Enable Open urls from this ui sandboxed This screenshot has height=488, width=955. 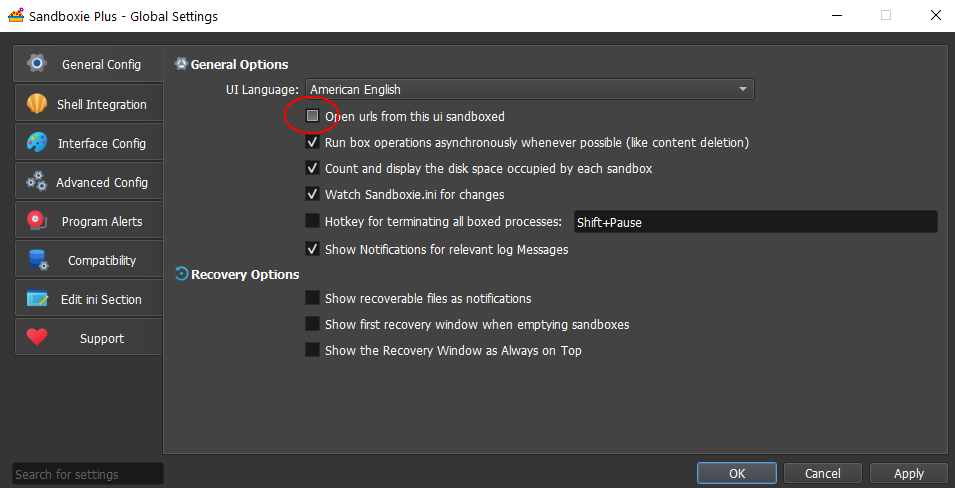click(312, 116)
